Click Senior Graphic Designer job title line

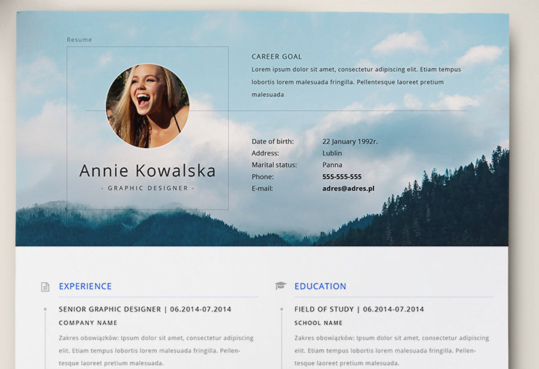coord(145,309)
